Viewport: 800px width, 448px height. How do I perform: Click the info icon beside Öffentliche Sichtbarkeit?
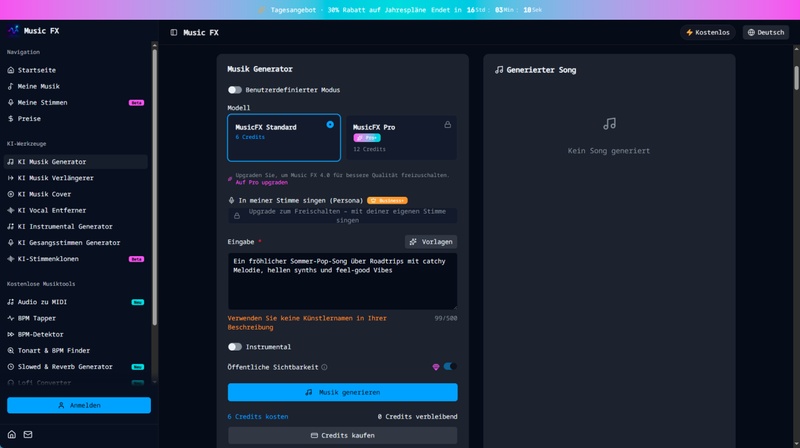324,367
